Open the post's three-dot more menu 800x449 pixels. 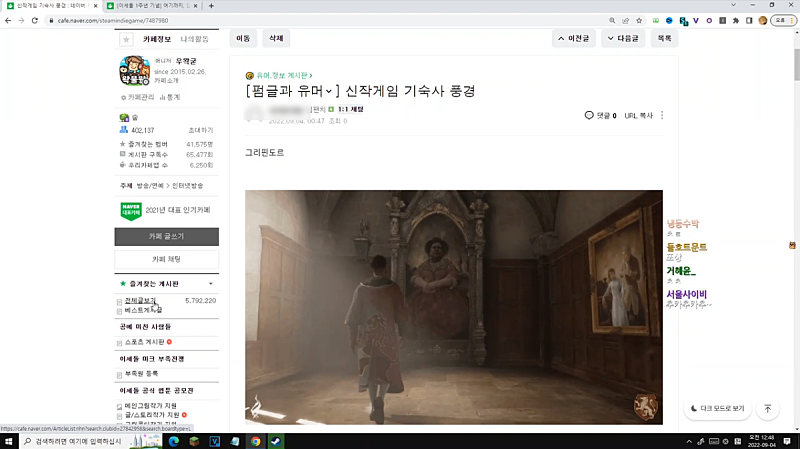coord(662,115)
